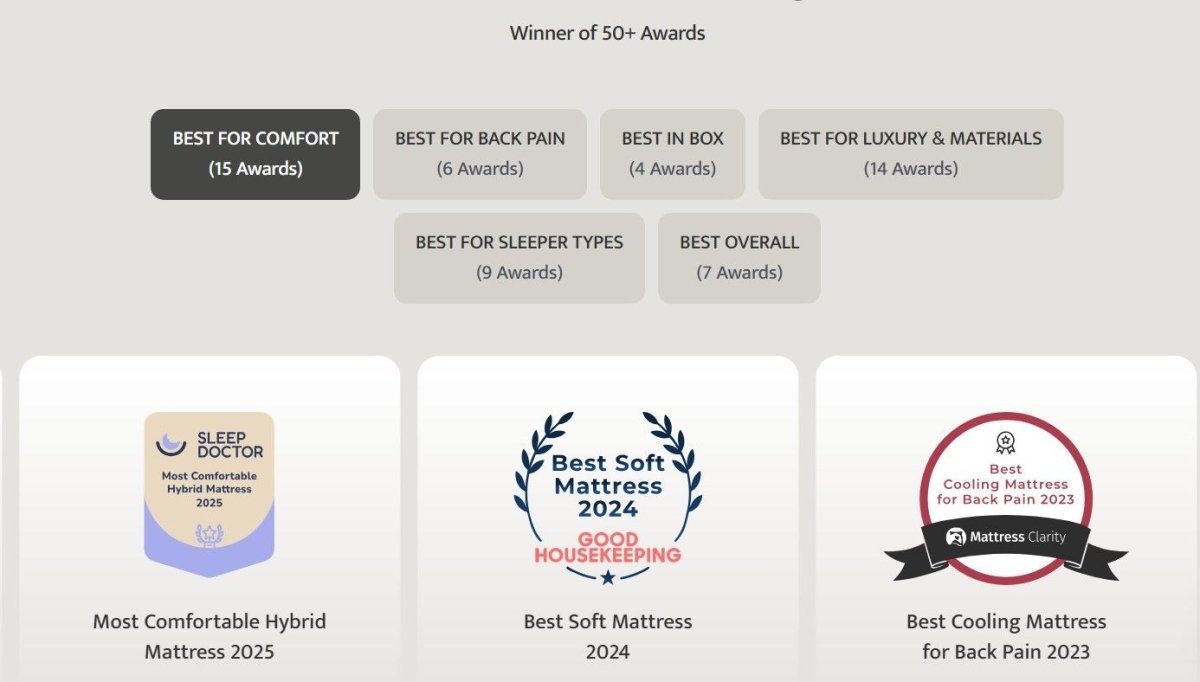Image resolution: width=1200 pixels, height=682 pixels.
Task: Click trophy emblem at bottom of Sleep Doctor badge
Action: 209,536
